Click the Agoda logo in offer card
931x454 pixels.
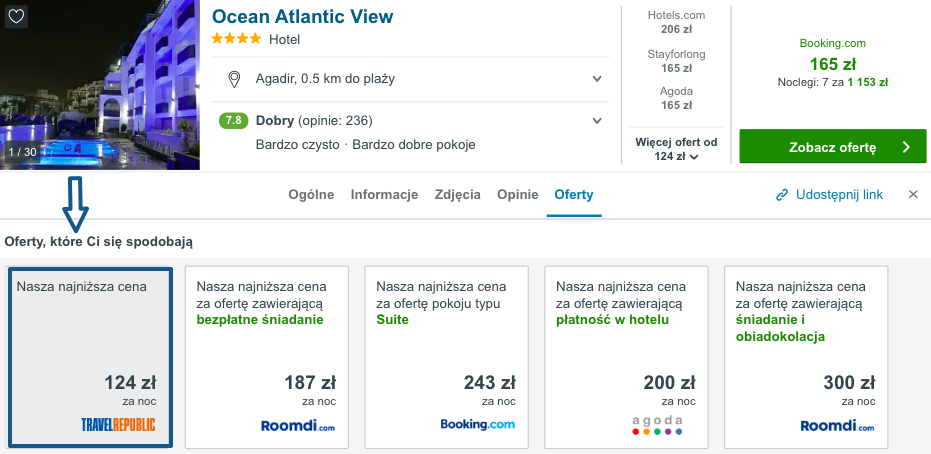coord(657,424)
